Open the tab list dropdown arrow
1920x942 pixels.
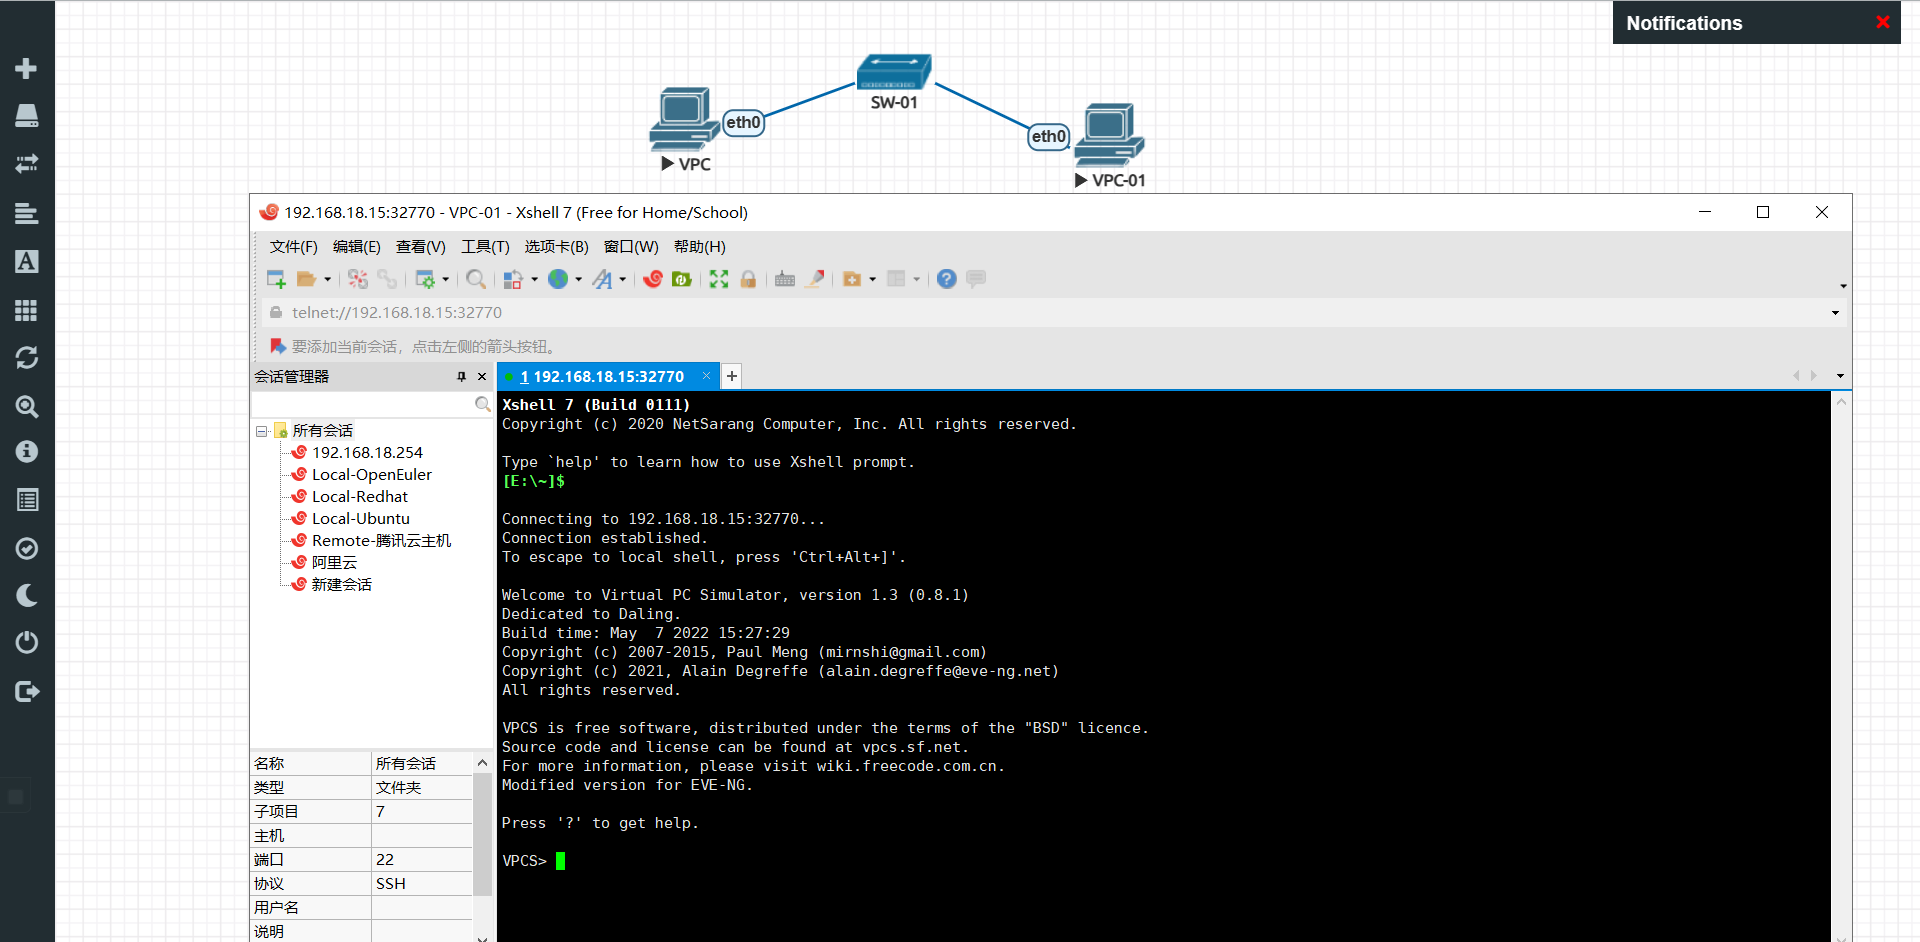[x=1840, y=376]
